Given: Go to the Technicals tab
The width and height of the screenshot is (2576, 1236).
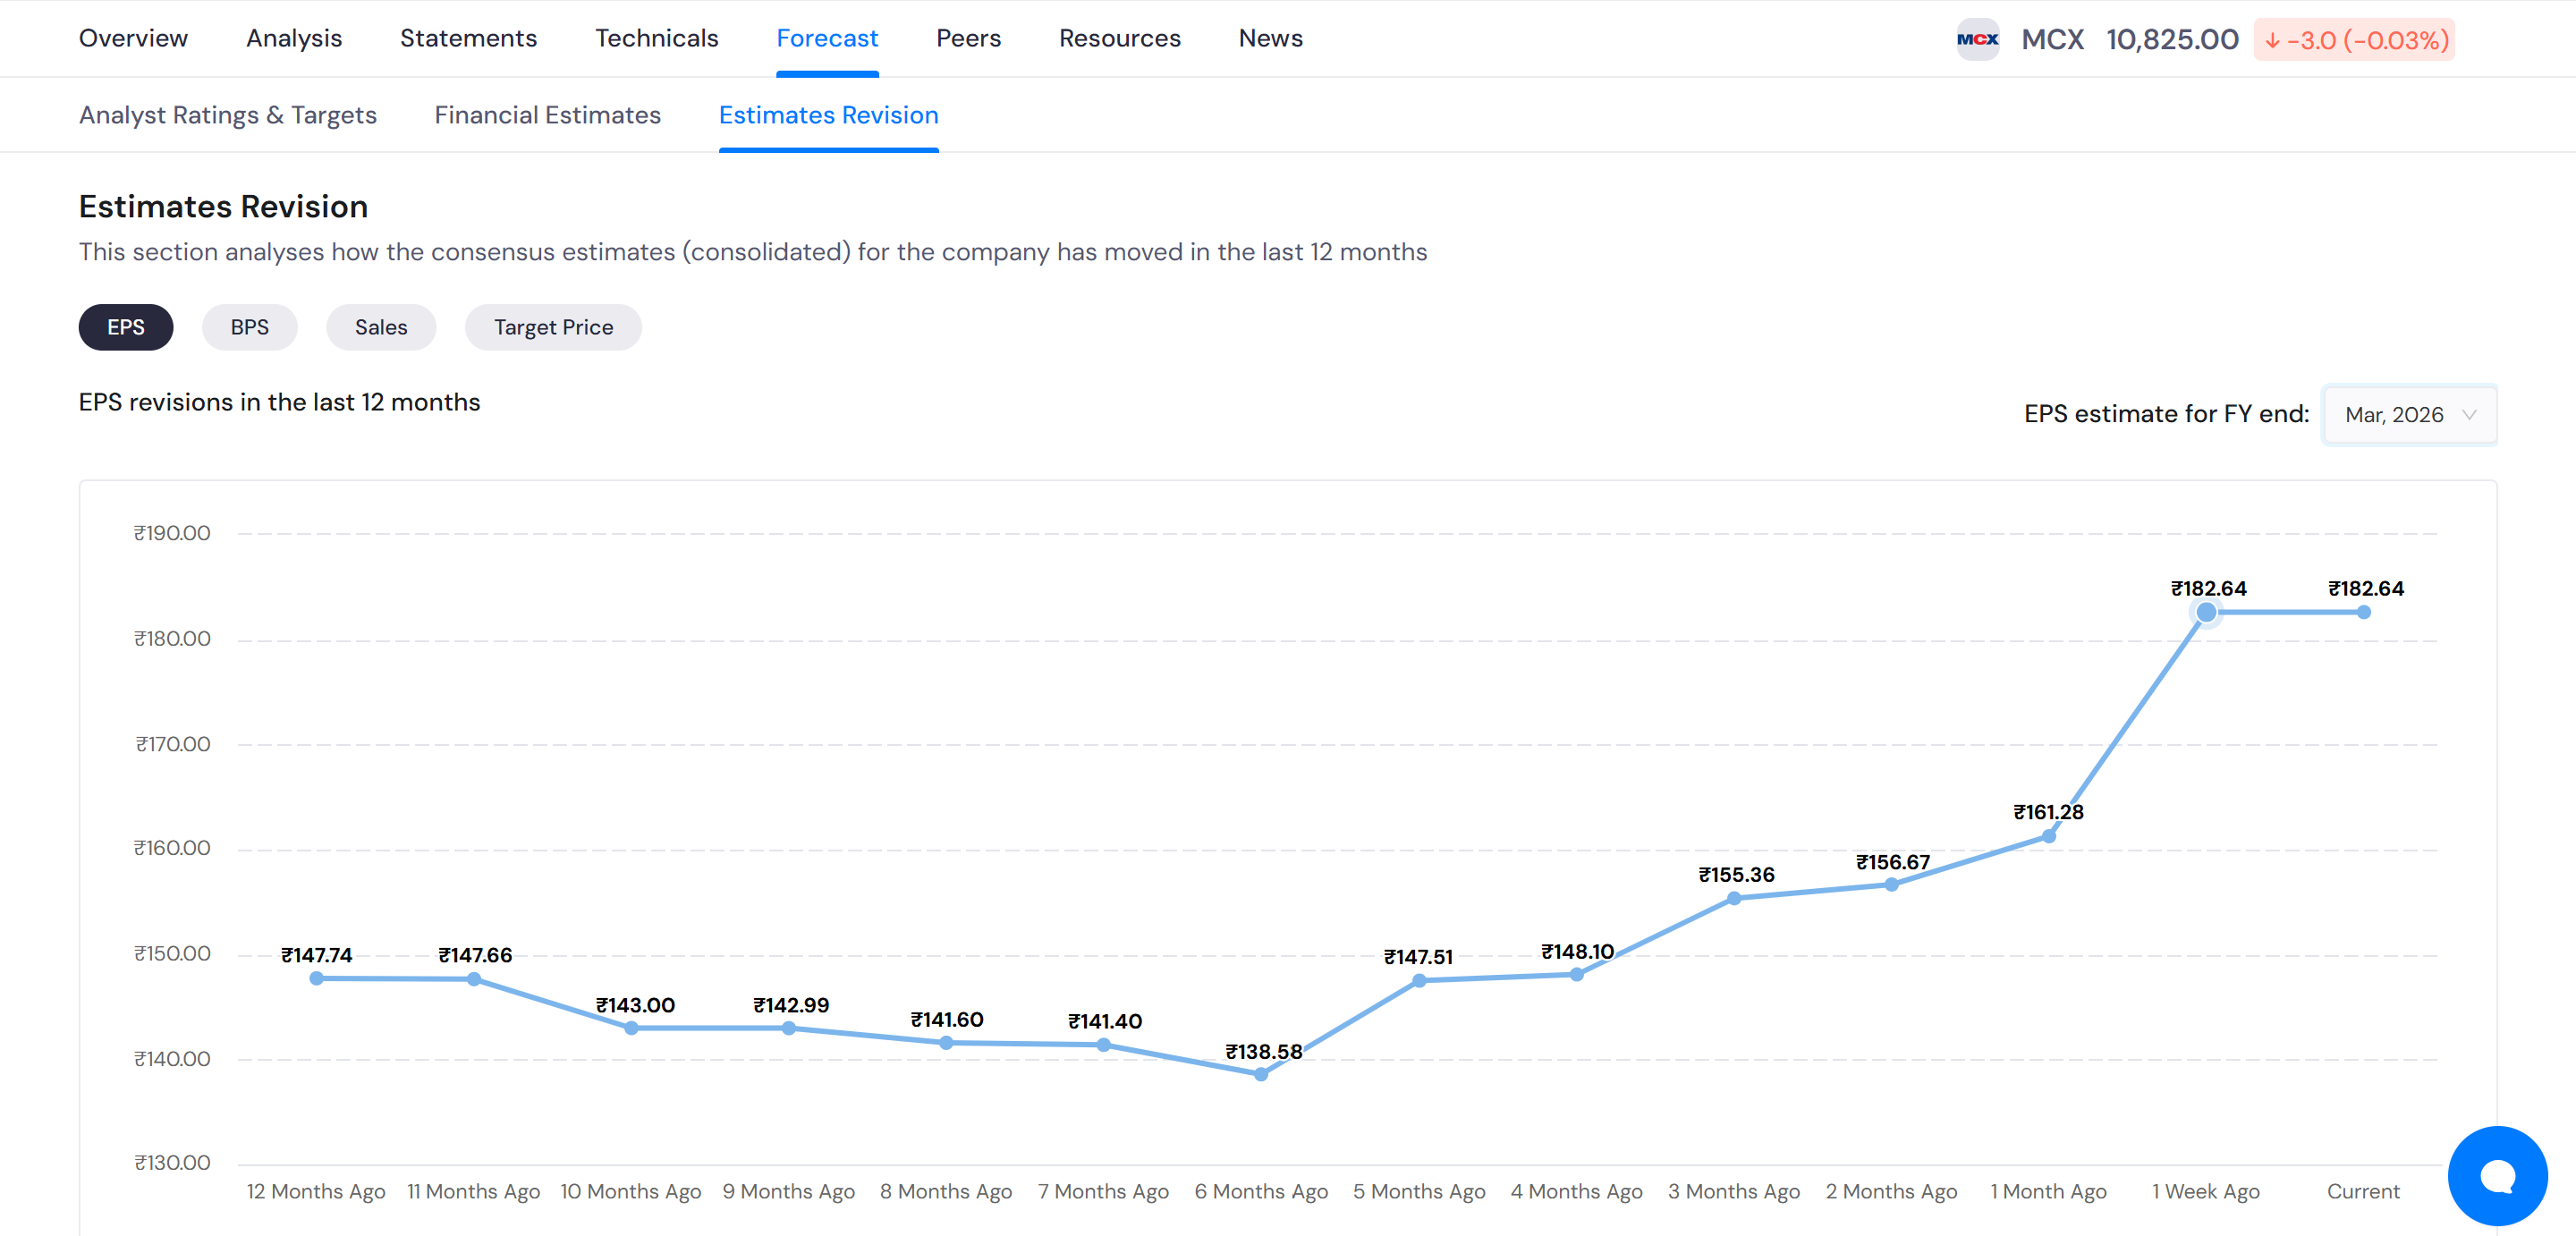Looking at the screenshot, I should pyautogui.click(x=656, y=38).
